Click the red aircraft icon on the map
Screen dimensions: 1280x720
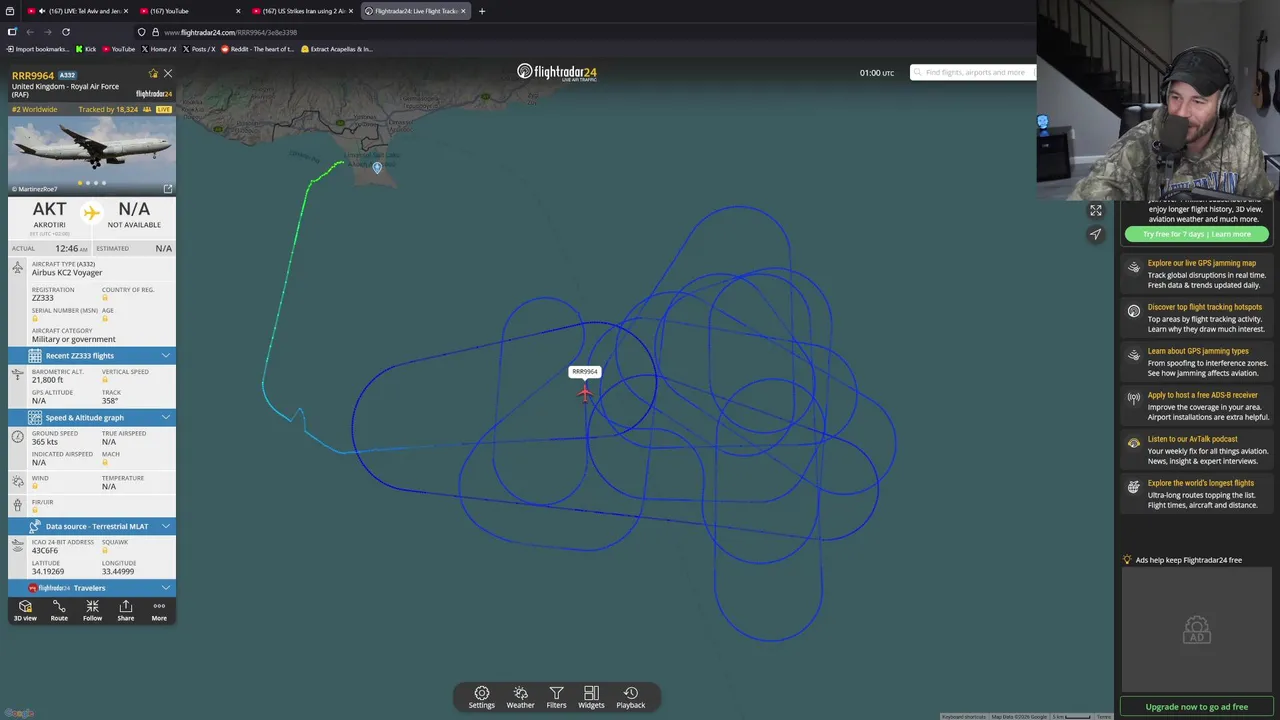[x=585, y=393]
